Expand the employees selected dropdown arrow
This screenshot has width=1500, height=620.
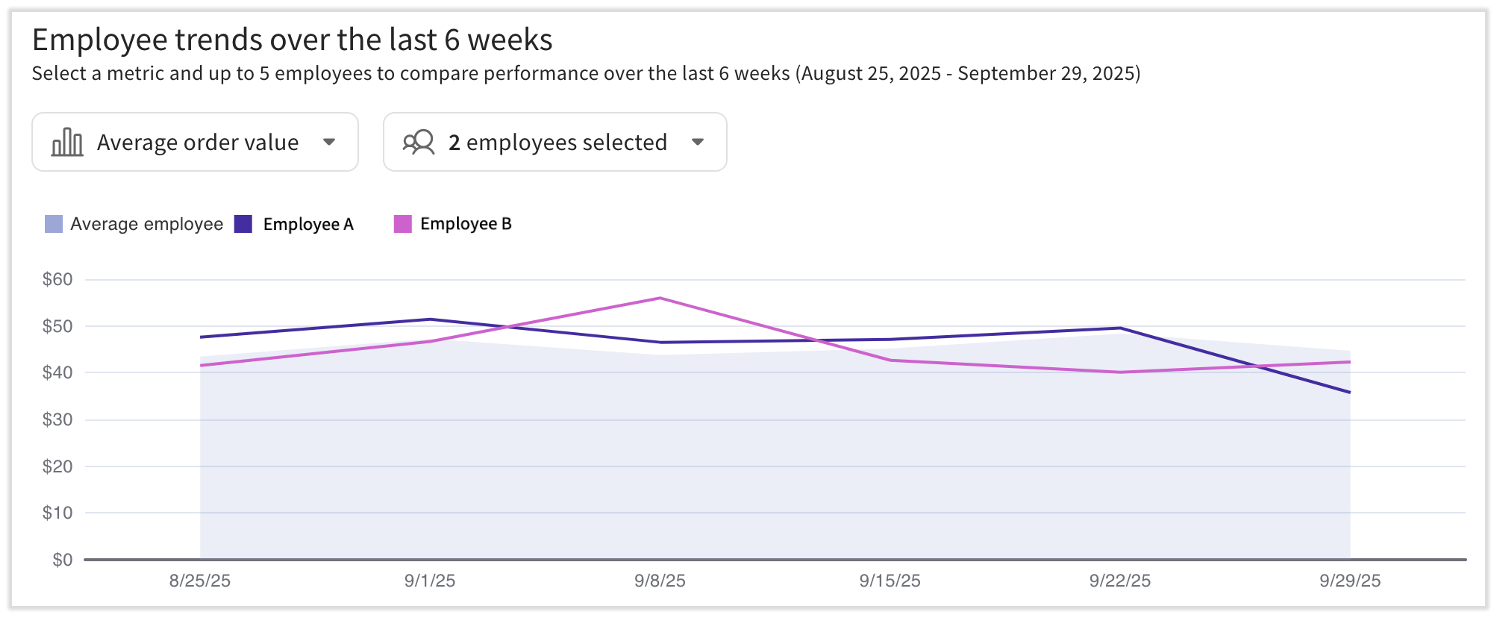(x=698, y=142)
